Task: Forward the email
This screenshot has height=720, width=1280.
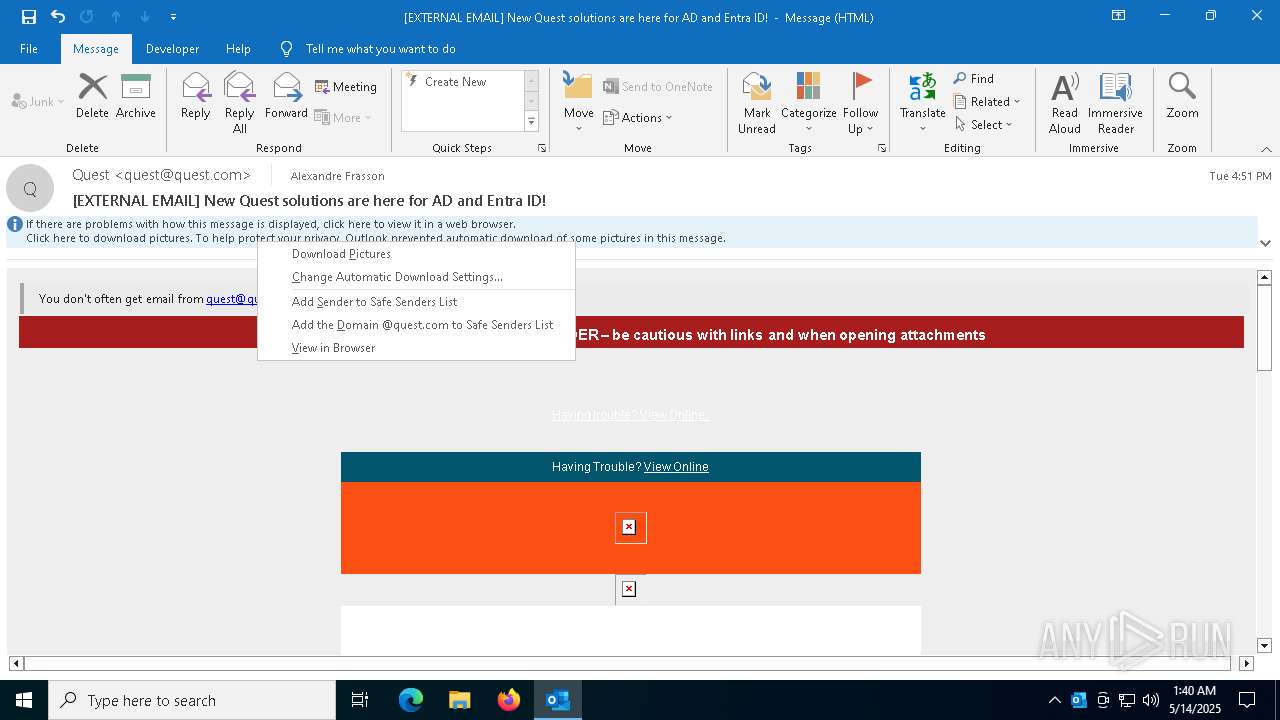Action: pyautogui.click(x=286, y=96)
